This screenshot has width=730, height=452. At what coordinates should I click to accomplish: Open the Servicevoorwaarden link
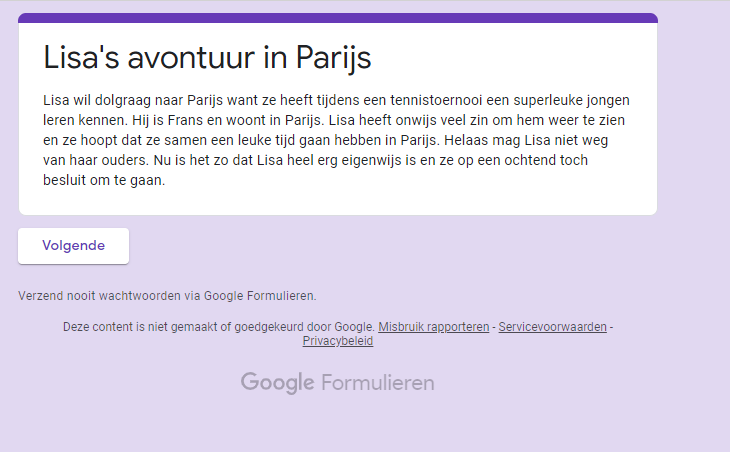point(552,327)
